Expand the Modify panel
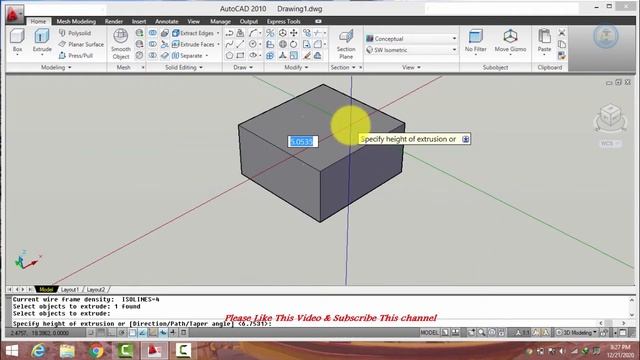This screenshot has width=640, height=360. coord(296,67)
